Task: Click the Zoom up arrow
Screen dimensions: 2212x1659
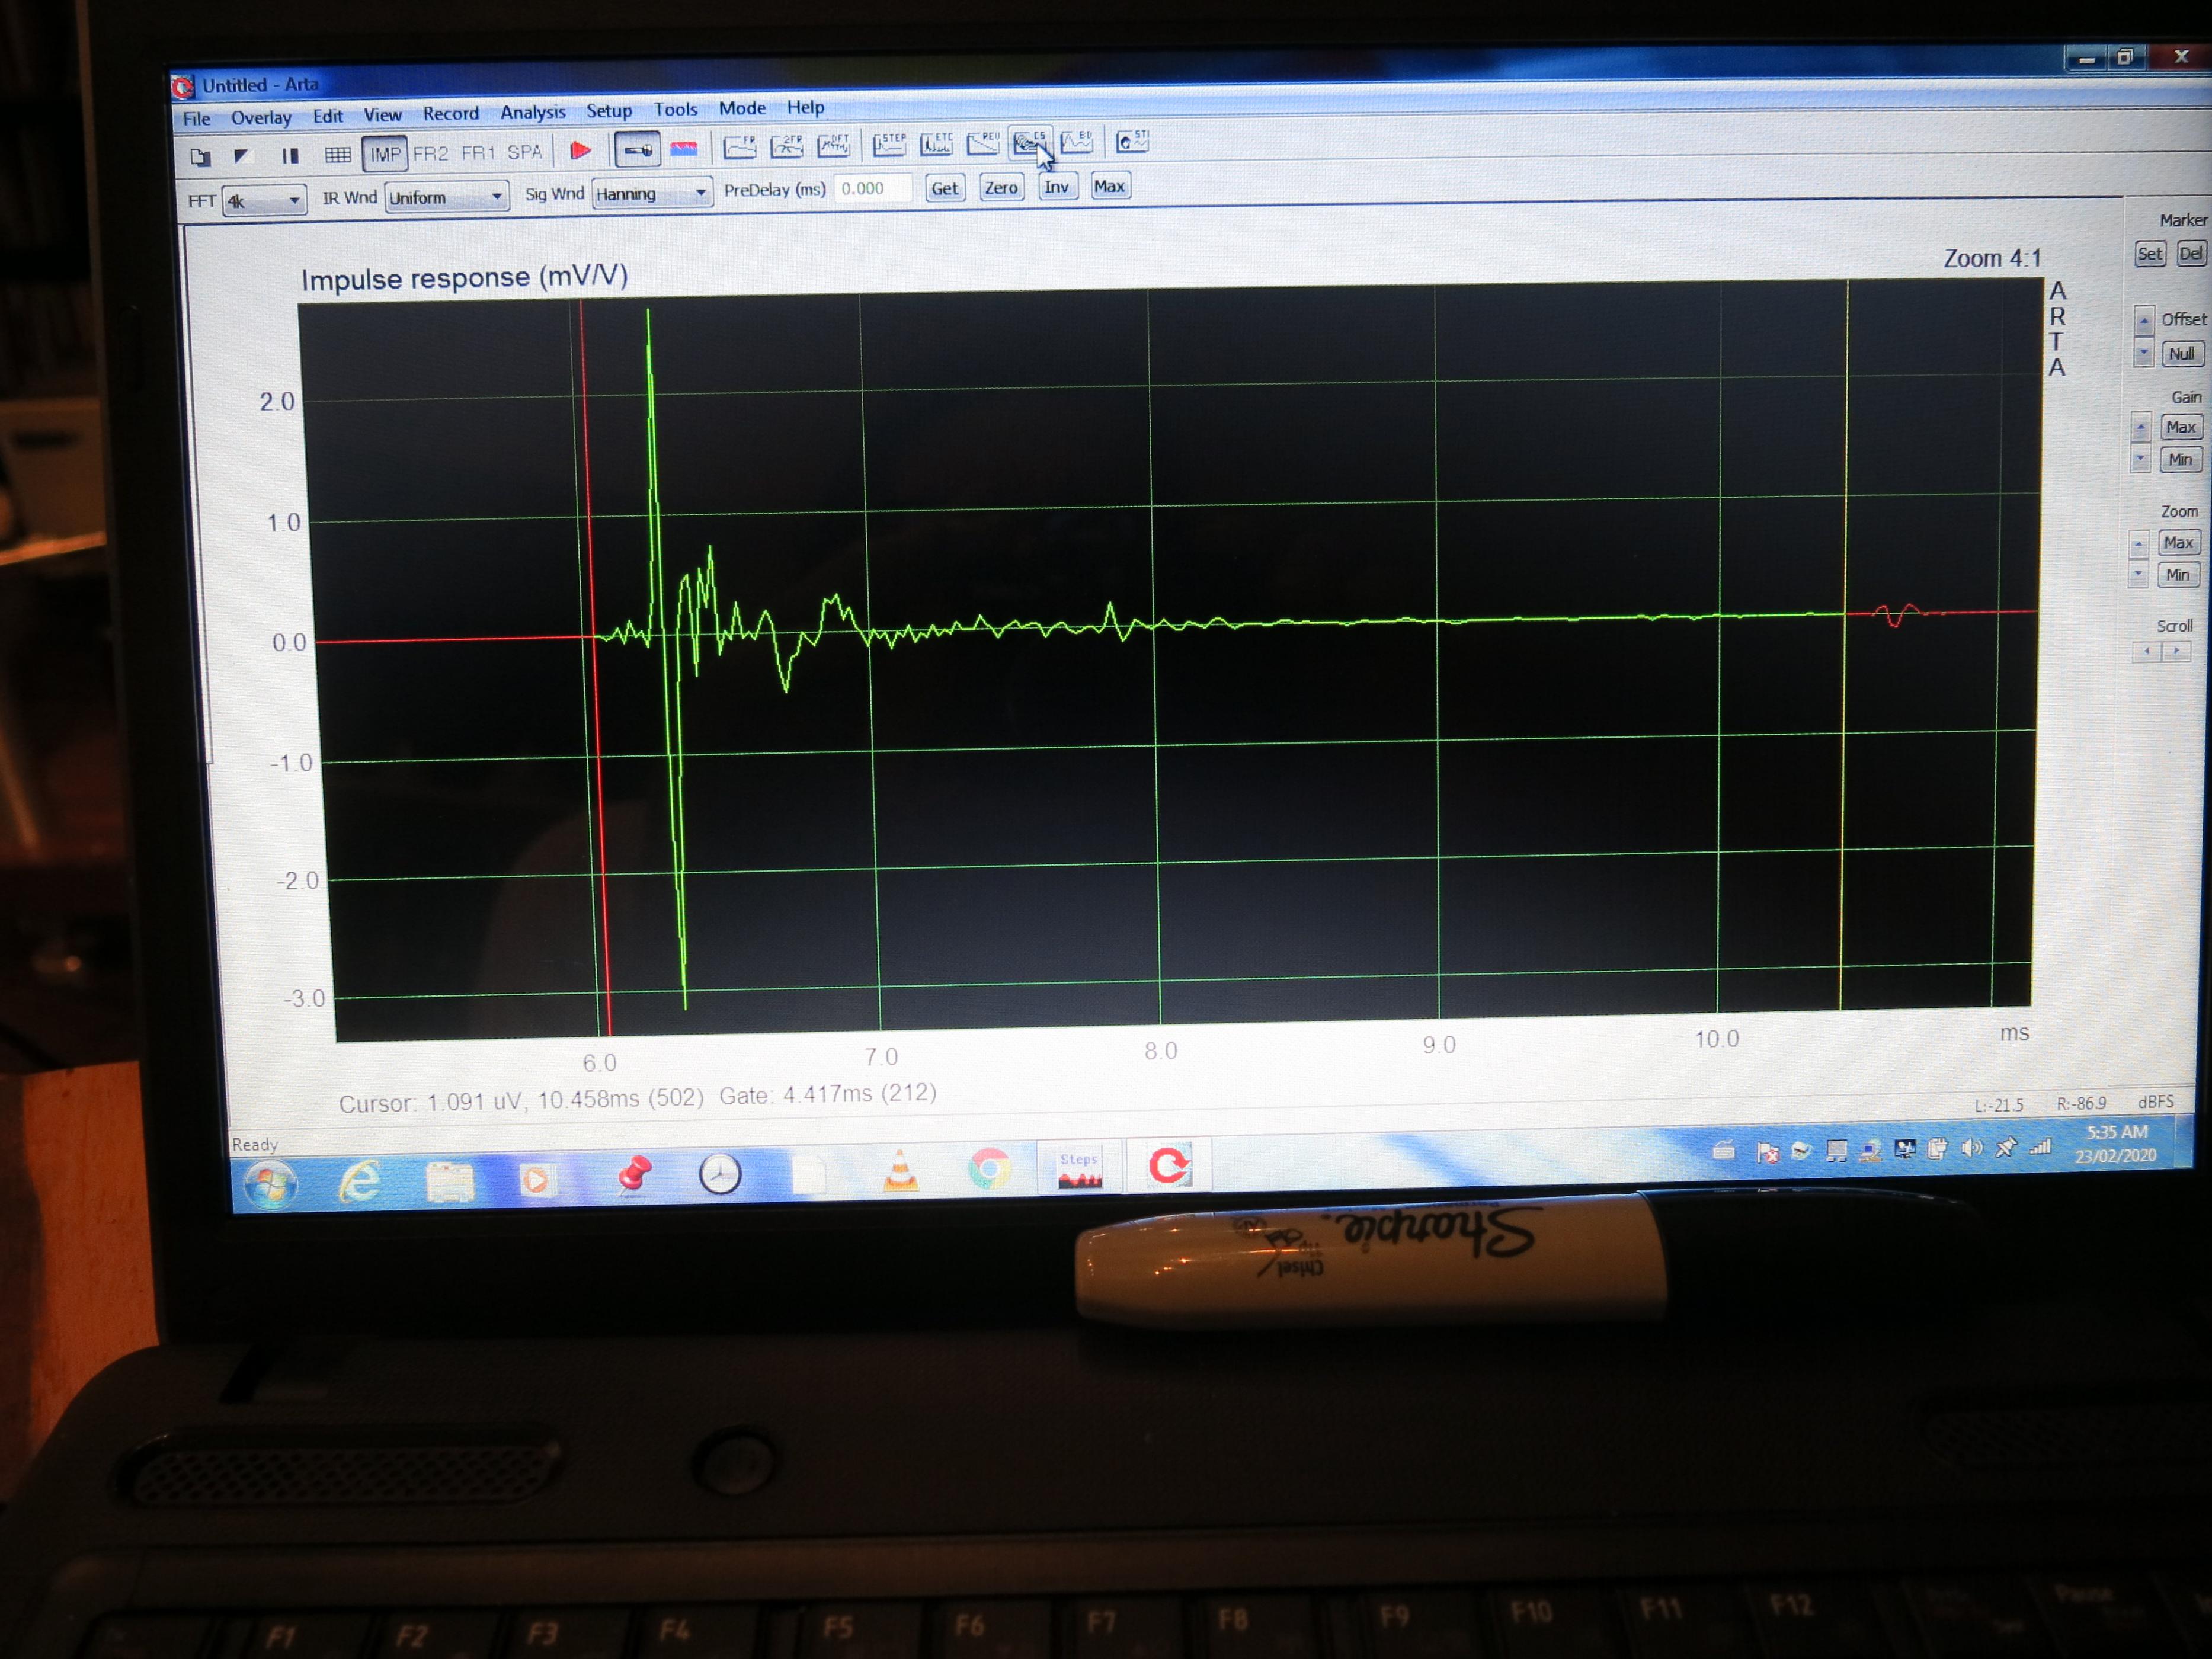Action: pyautogui.click(x=2139, y=544)
